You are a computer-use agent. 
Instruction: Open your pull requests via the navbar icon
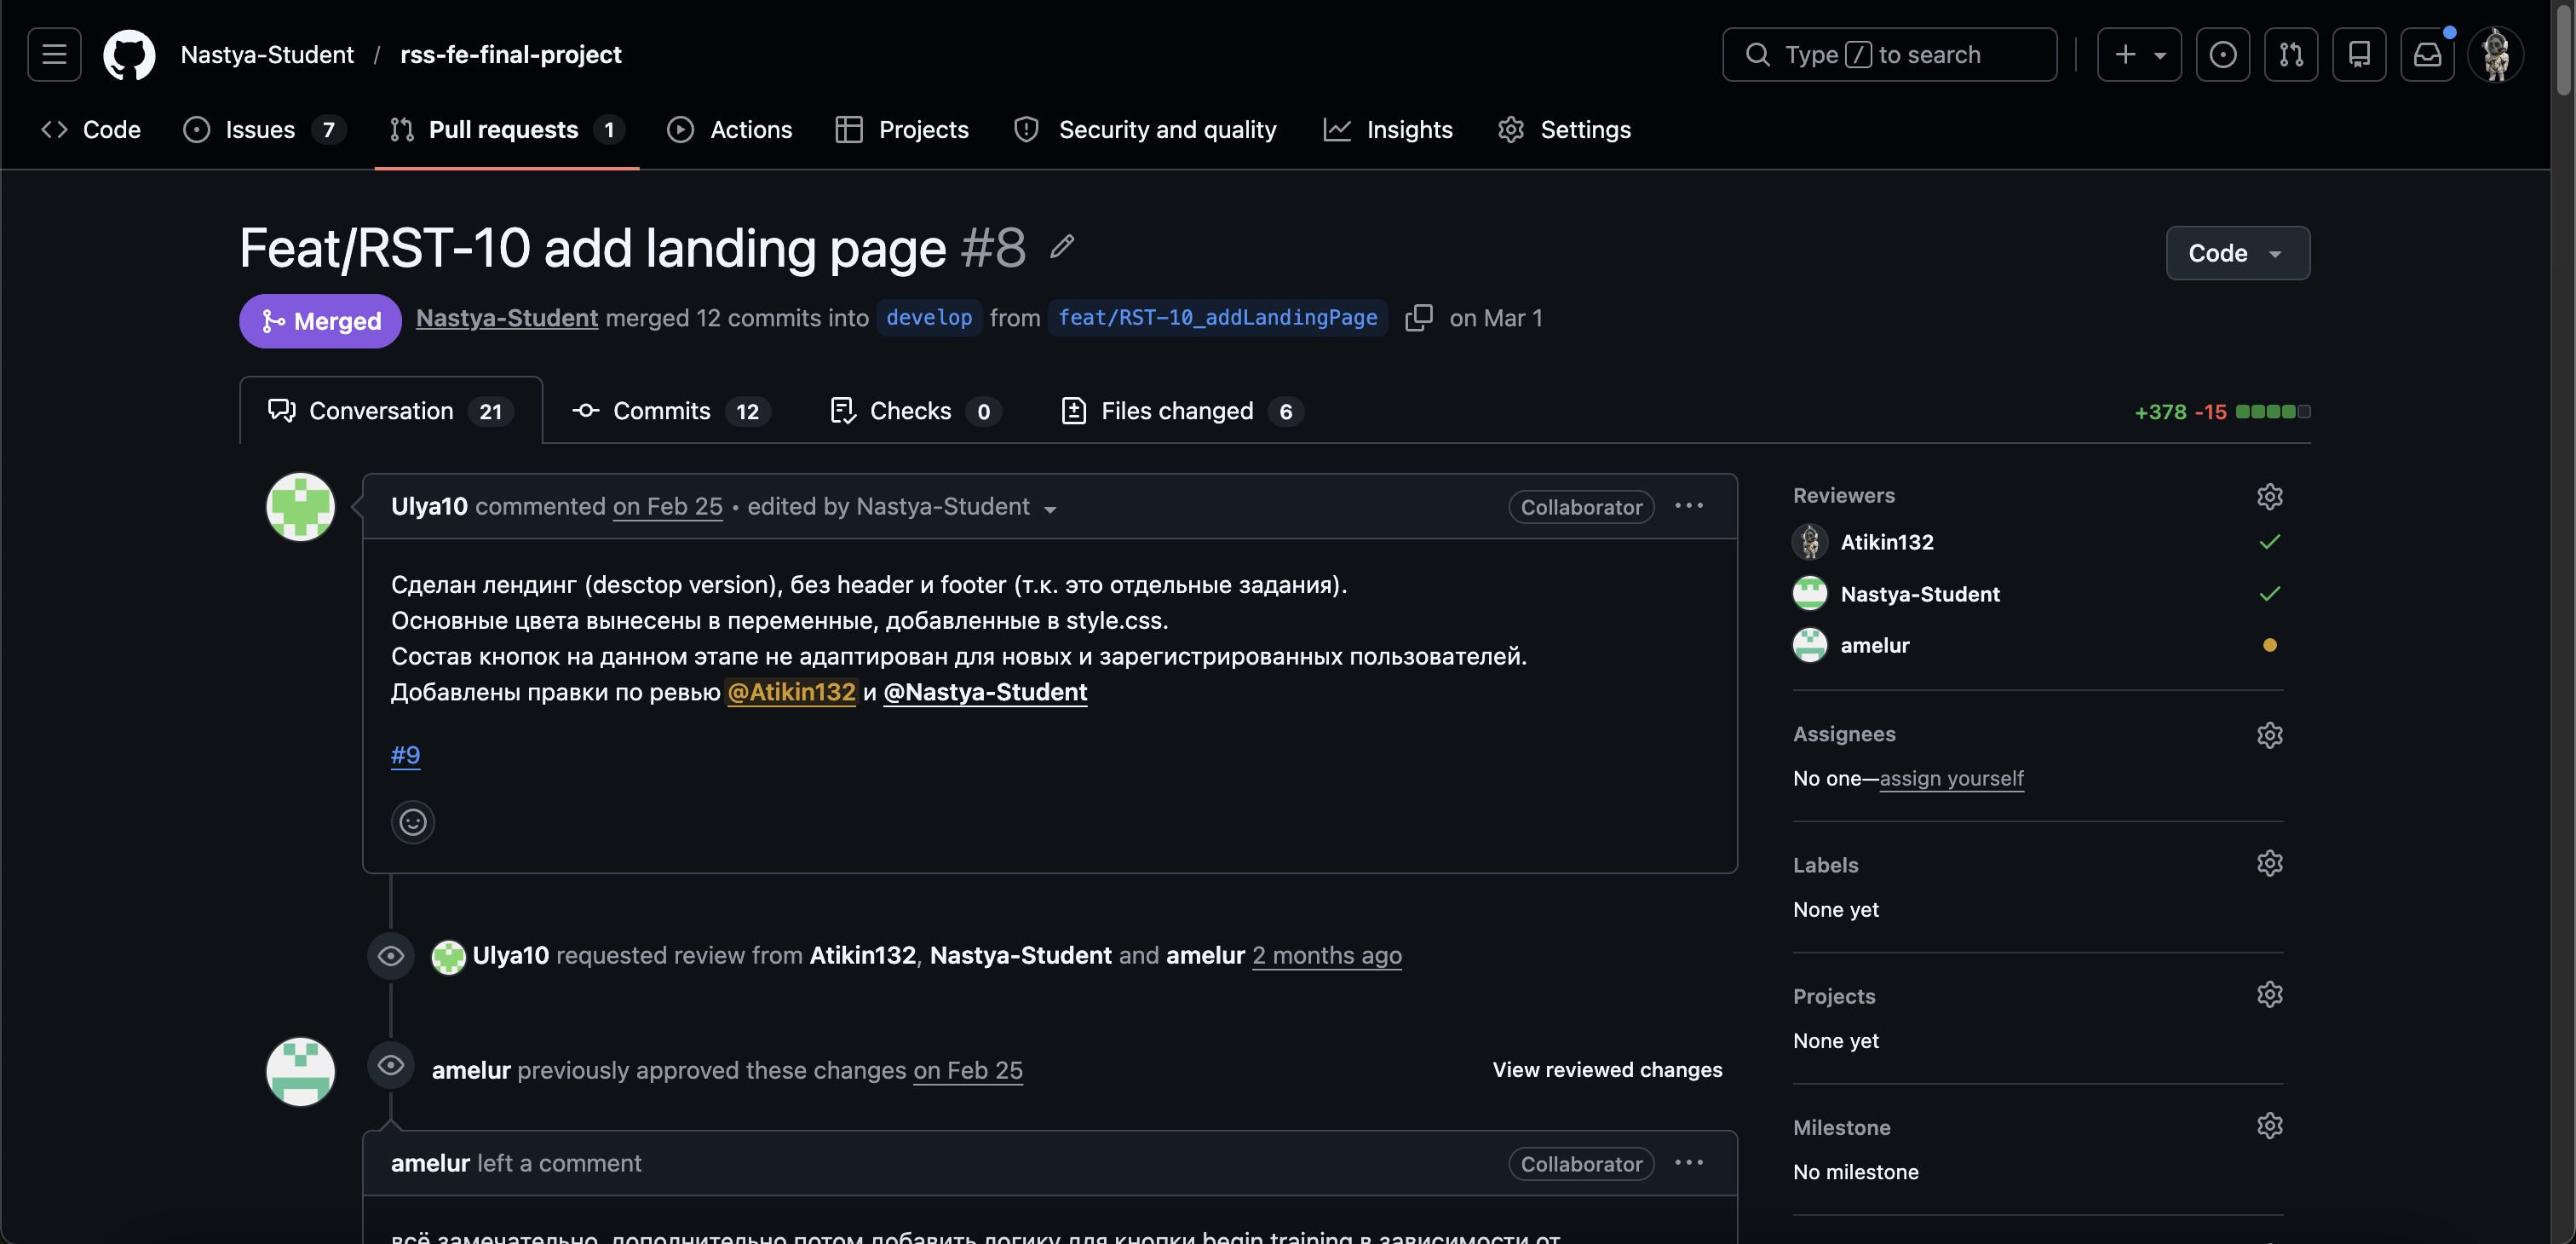2291,55
